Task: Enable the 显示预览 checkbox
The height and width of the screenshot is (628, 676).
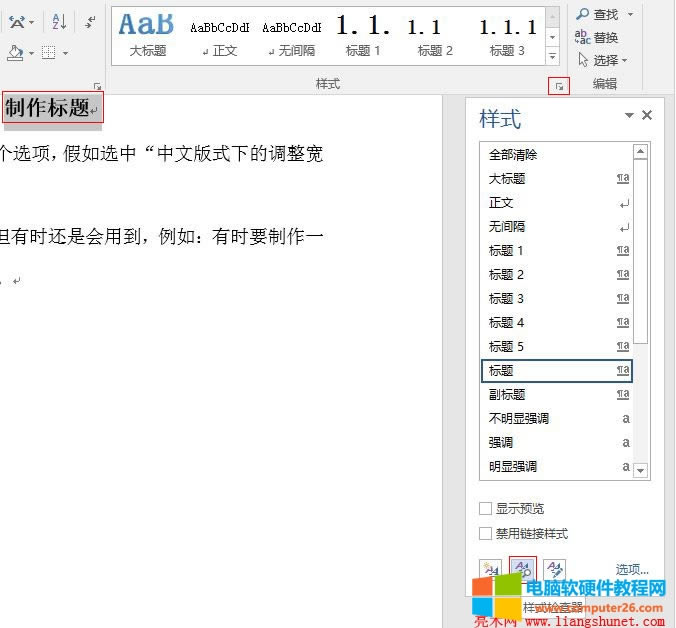Action: pyautogui.click(x=486, y=509)
